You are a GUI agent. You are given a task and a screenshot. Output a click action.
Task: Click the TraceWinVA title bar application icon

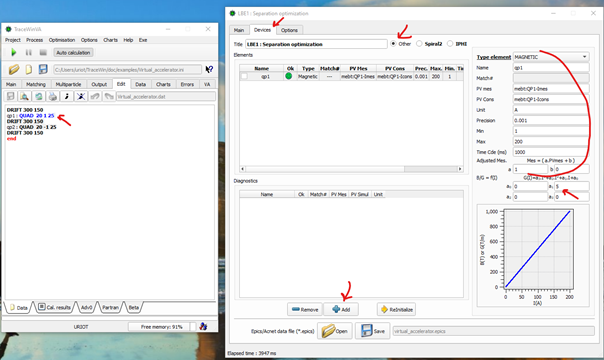click(8, 29)
